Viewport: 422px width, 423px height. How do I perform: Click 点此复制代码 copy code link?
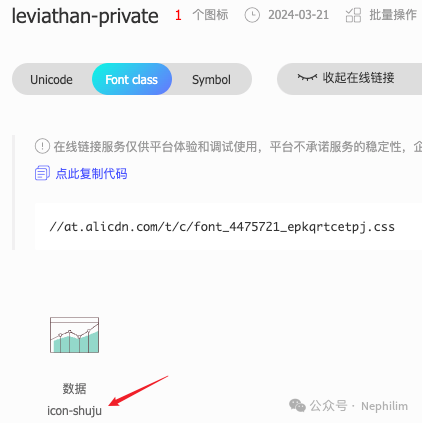[91, 174]
